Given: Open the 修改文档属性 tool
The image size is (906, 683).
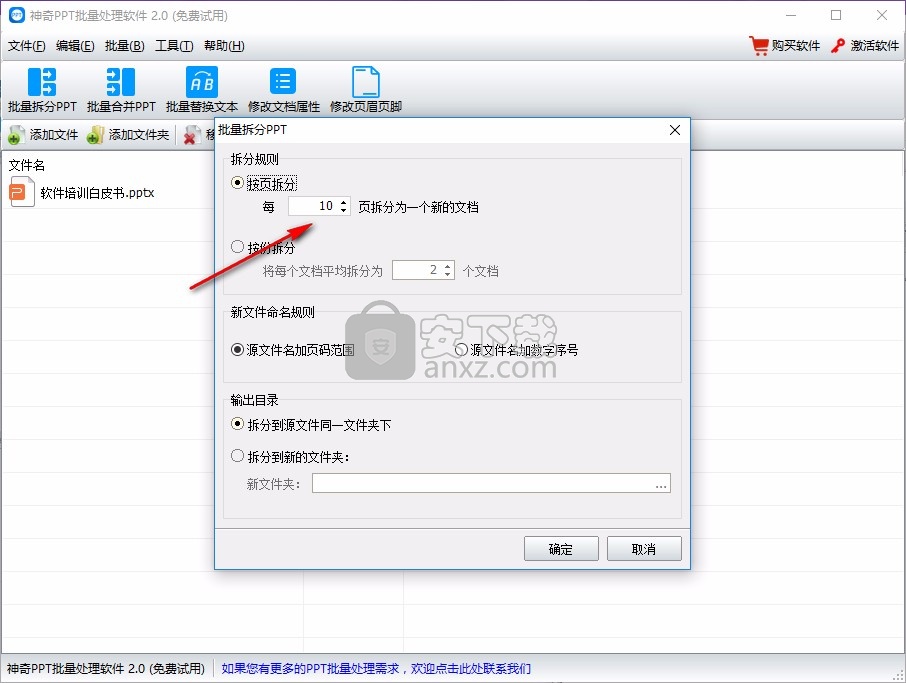Looking at the screenshot, I should [283, 90].
